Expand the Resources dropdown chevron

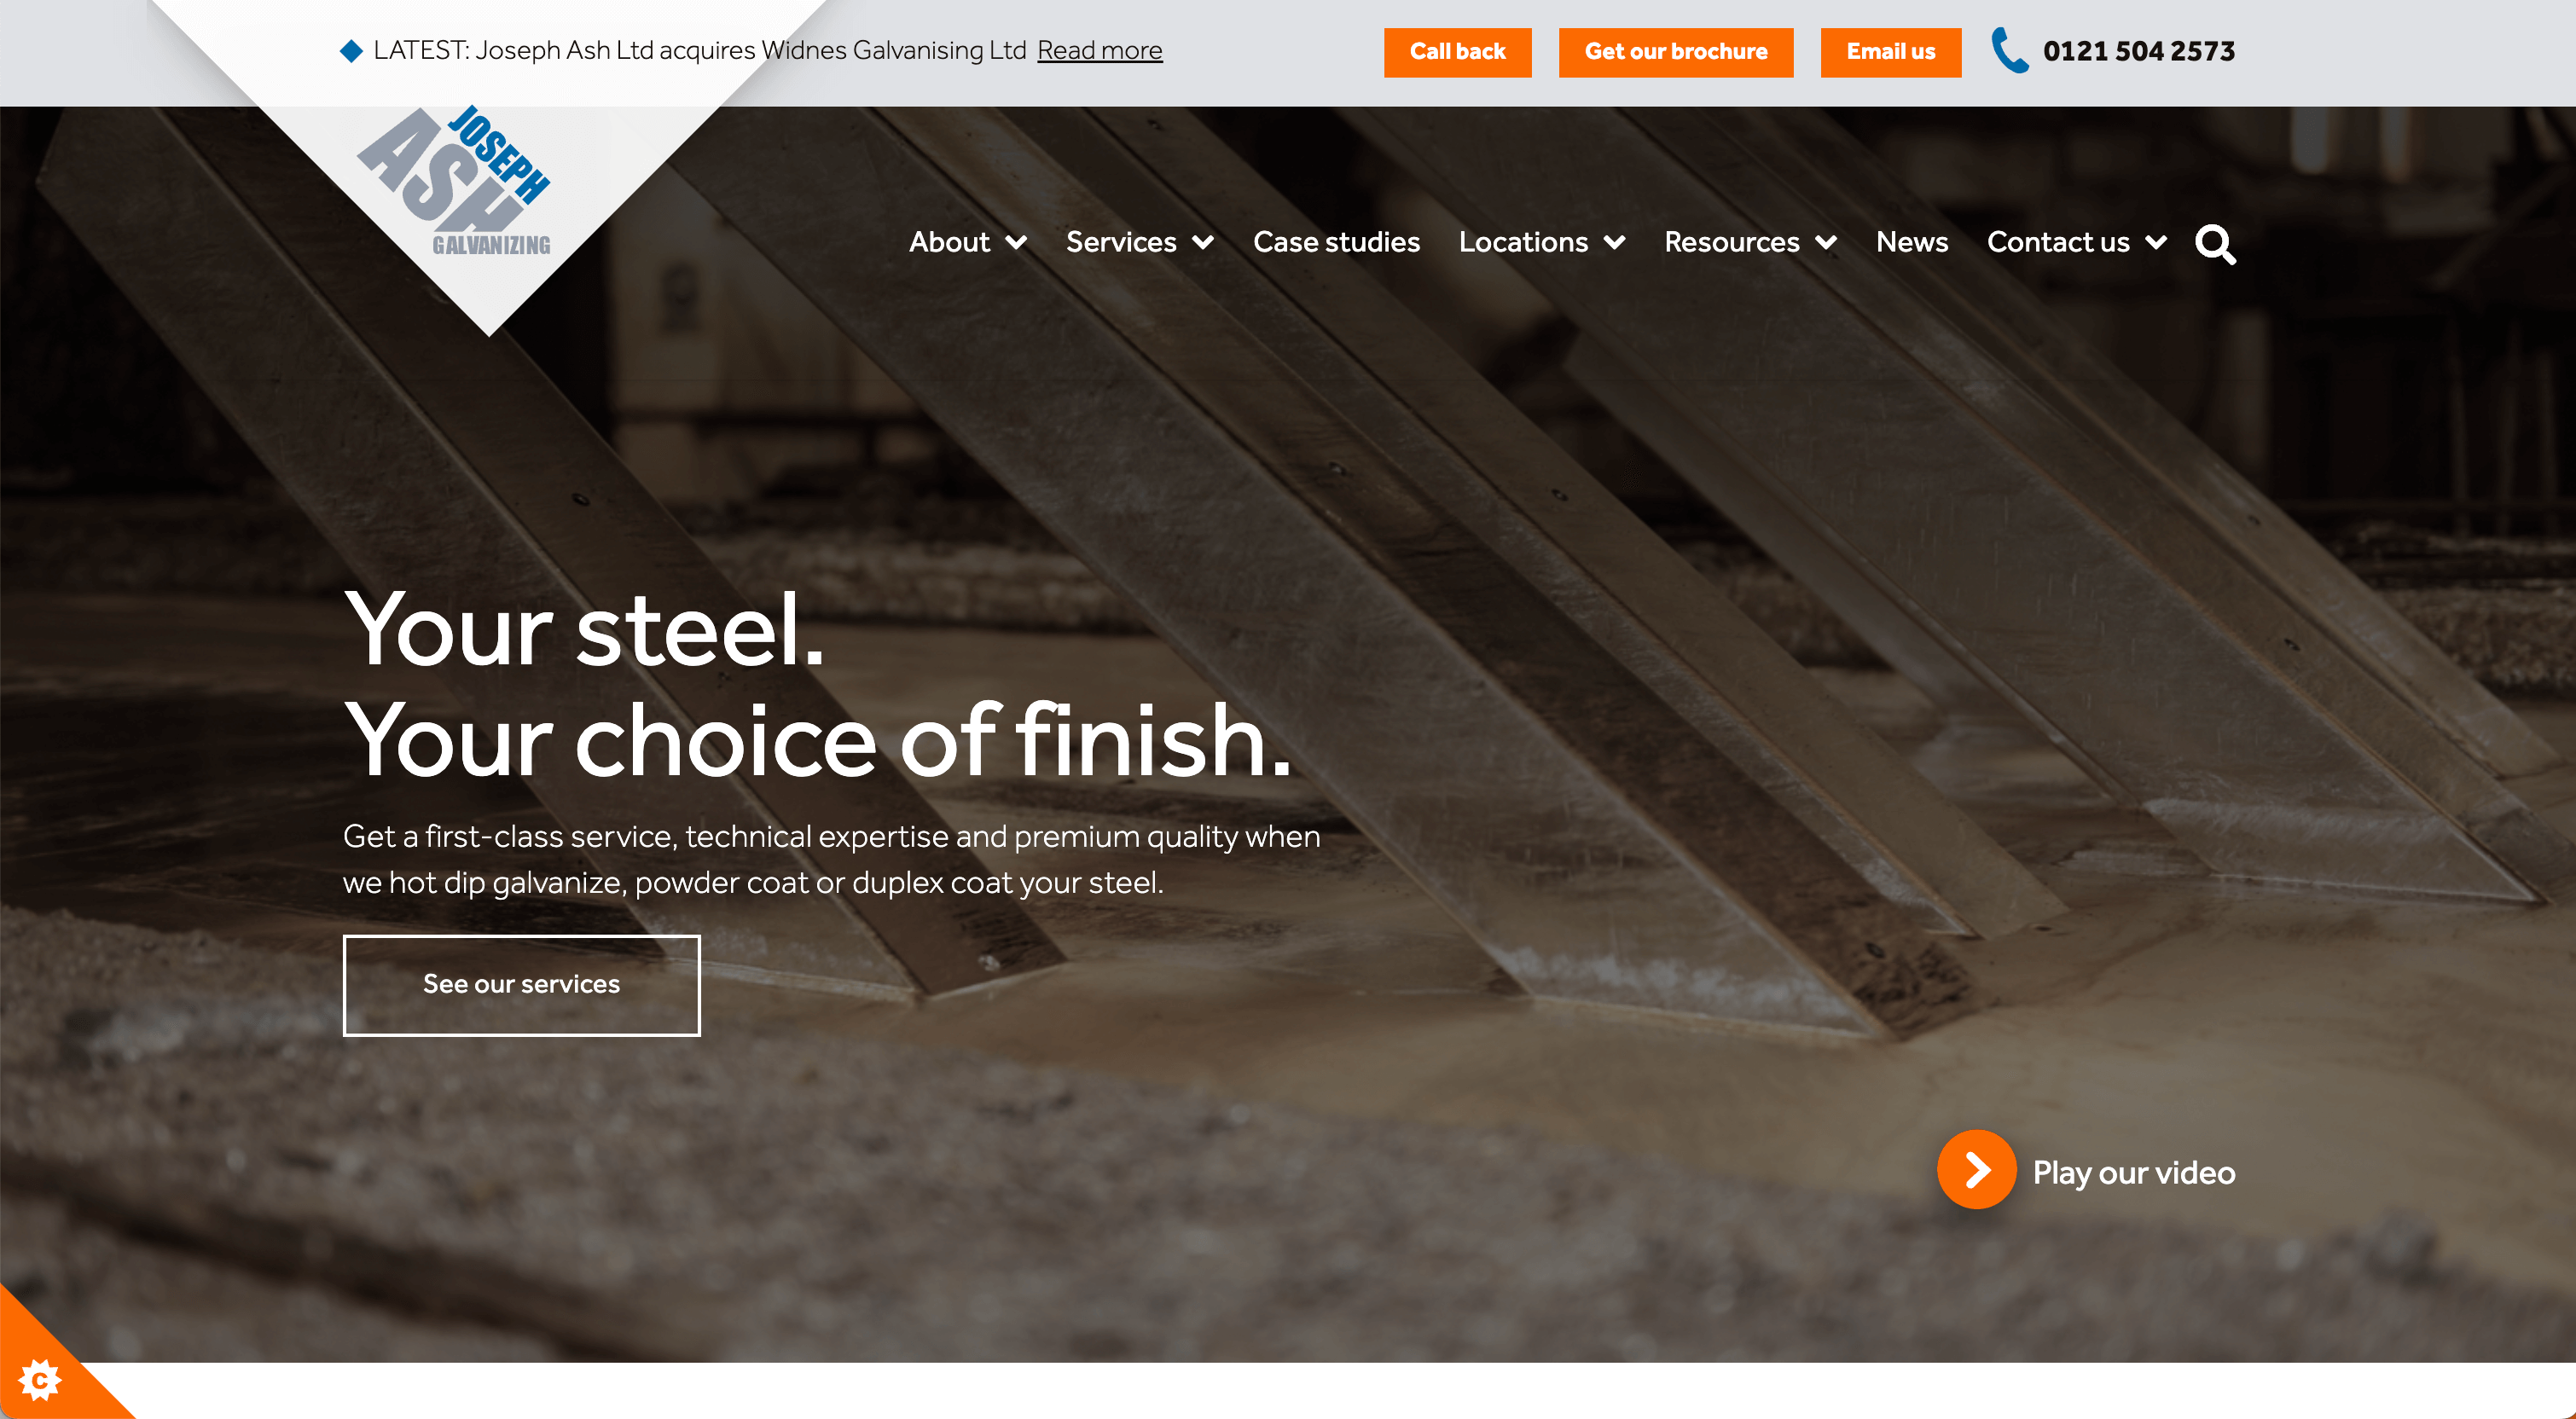click(1826, 242)
